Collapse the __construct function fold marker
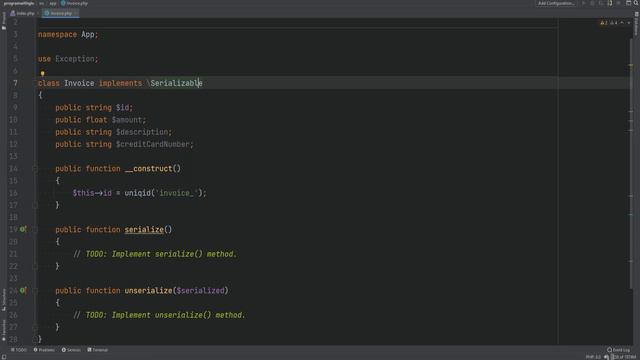Viewport: 640px width, 360px height. coord(35,169)
